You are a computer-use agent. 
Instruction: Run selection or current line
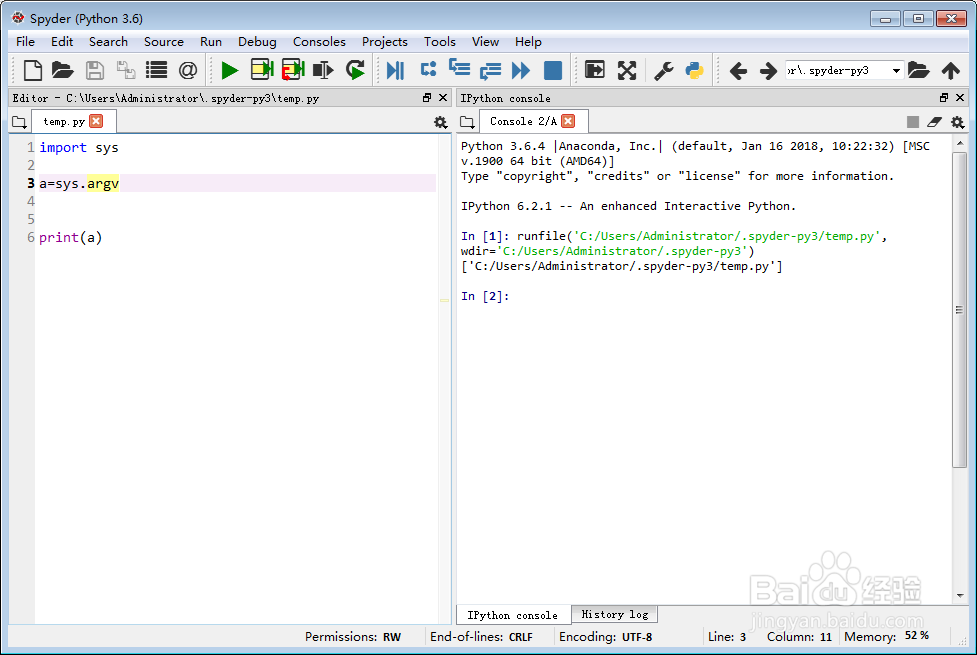pos(323,70)
